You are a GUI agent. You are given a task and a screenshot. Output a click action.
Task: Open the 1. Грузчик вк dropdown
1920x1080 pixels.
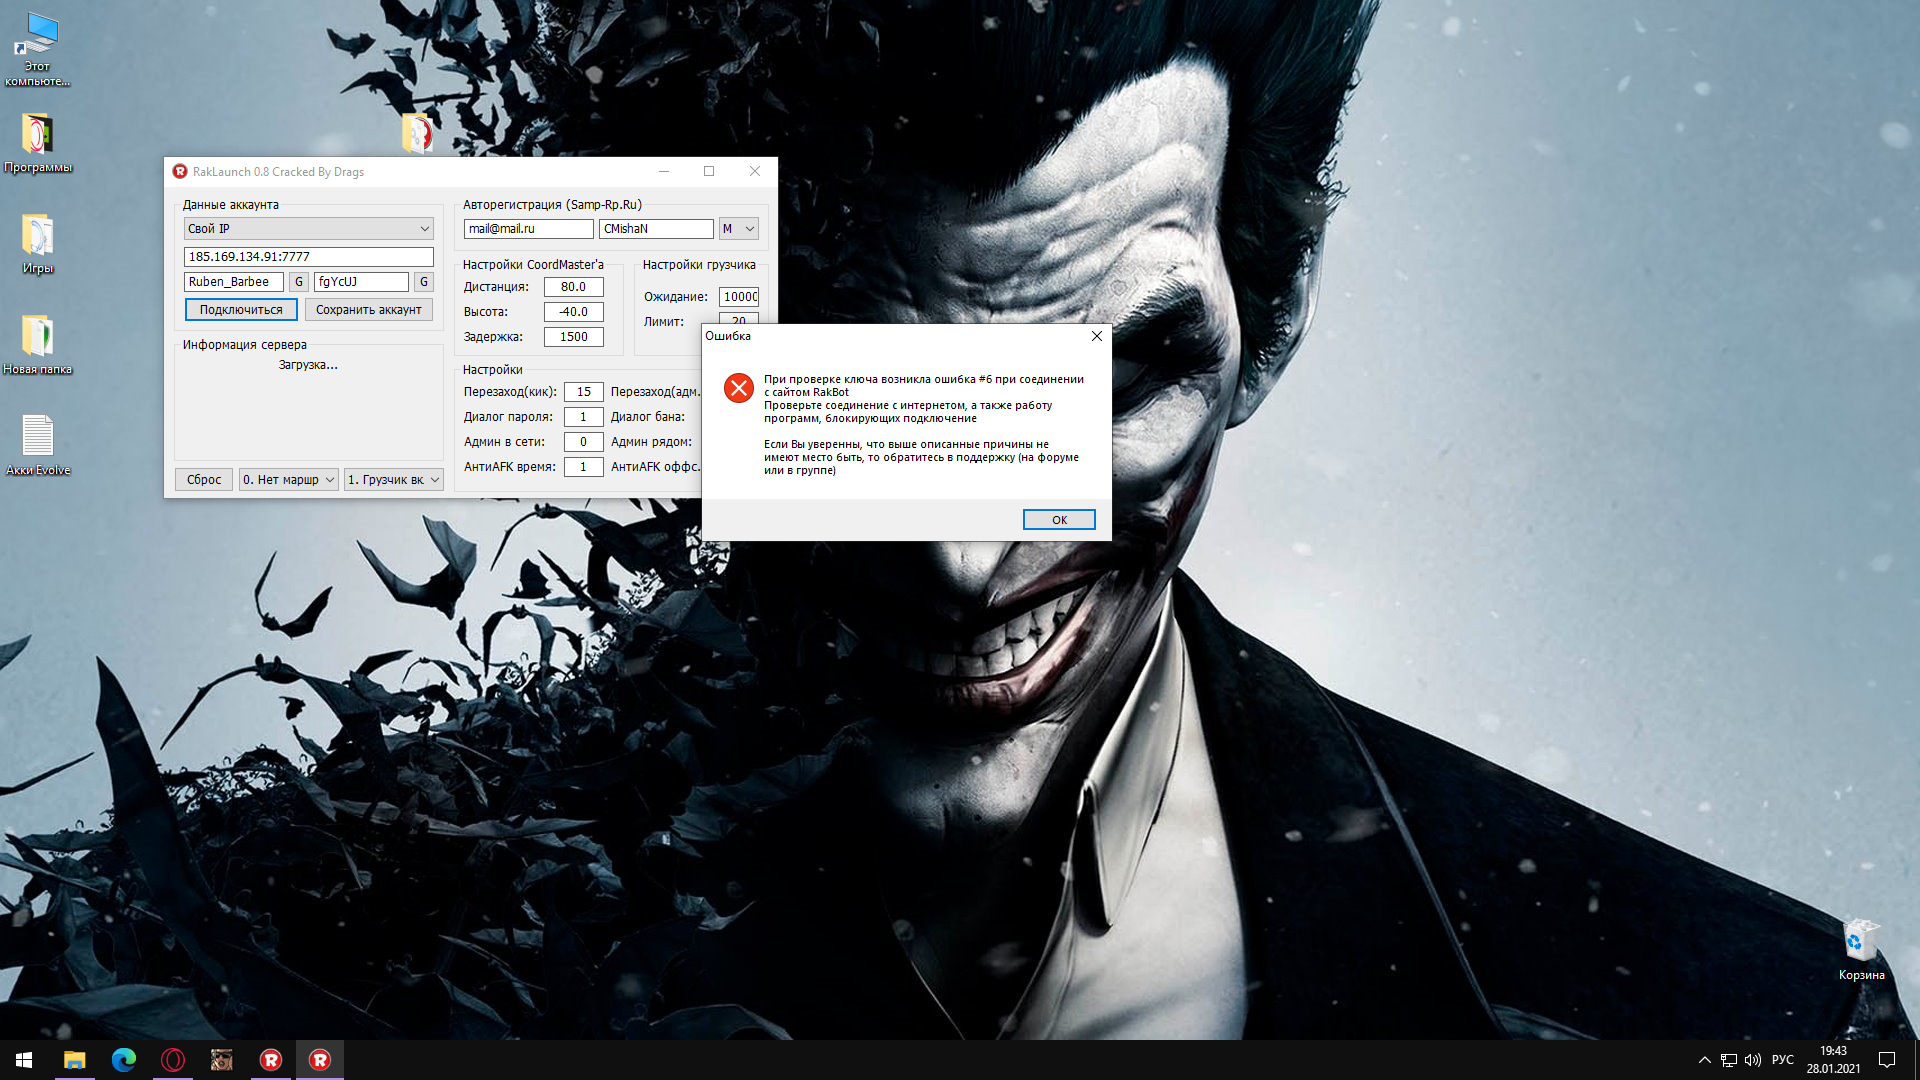pyautogui.click(x=393, y=480)
